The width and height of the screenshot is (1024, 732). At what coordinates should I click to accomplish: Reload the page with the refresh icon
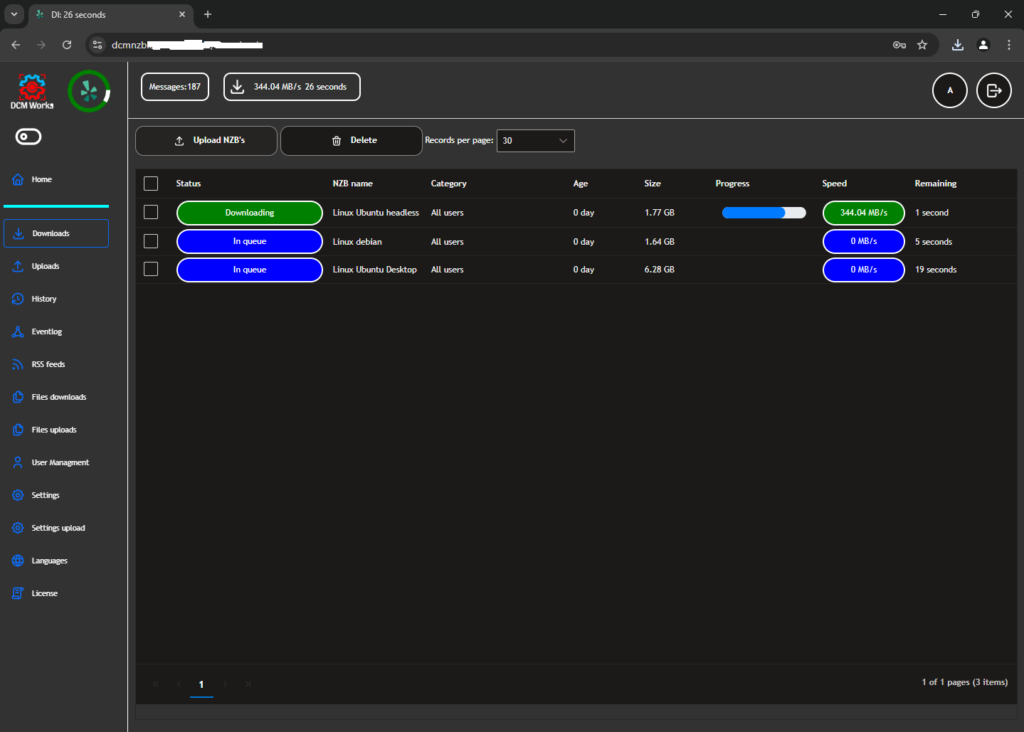coord(67,45)
